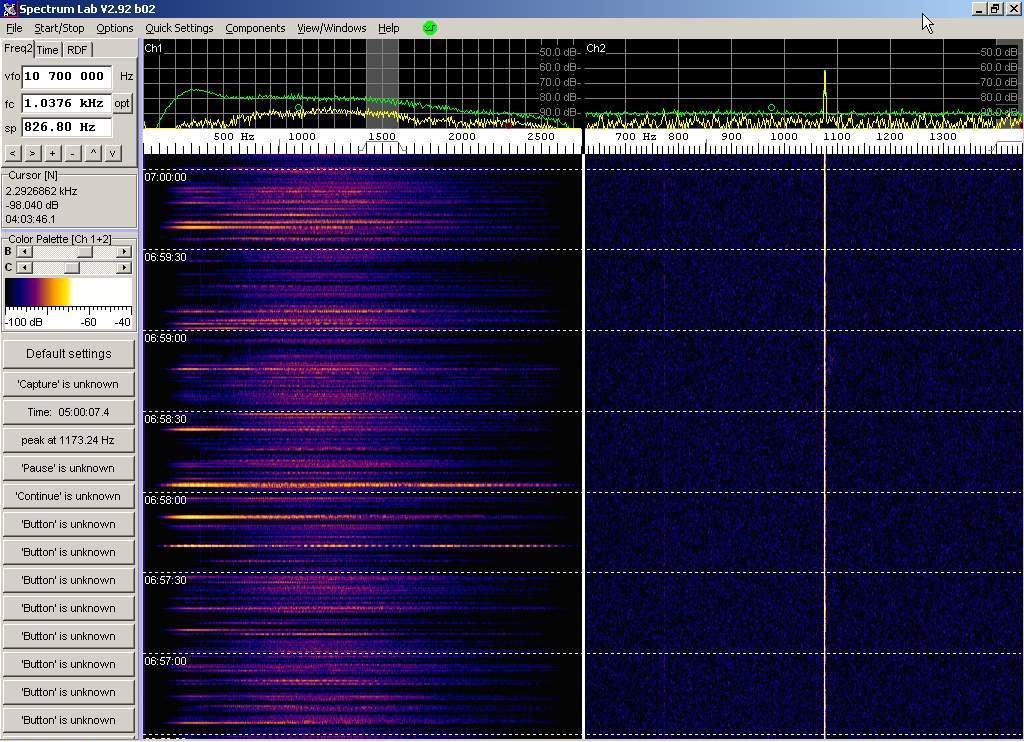The width and height of the screenshot is (1024, 742).
Task: Switch to the RDF tab
Action: 77,50
